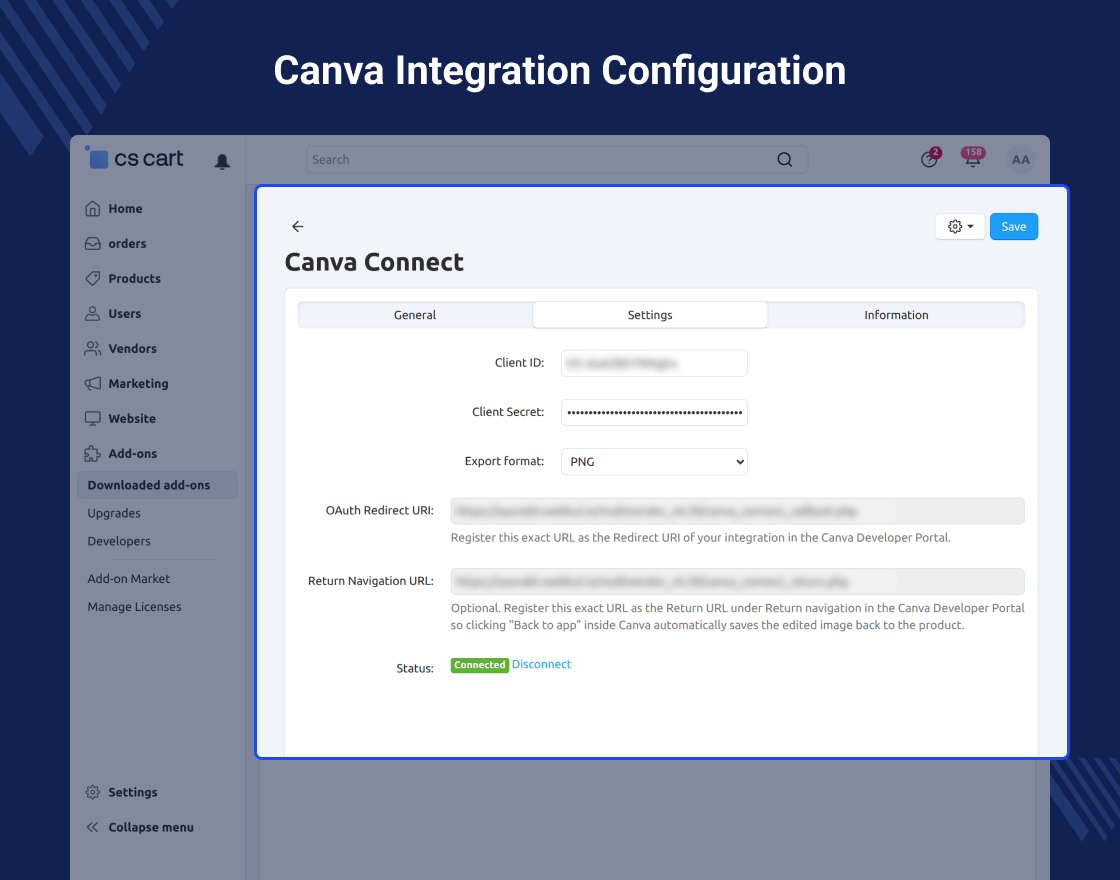Select the Return Navigation URL field
Screen dimensions: 1120x880
click(x=737, y=581)
